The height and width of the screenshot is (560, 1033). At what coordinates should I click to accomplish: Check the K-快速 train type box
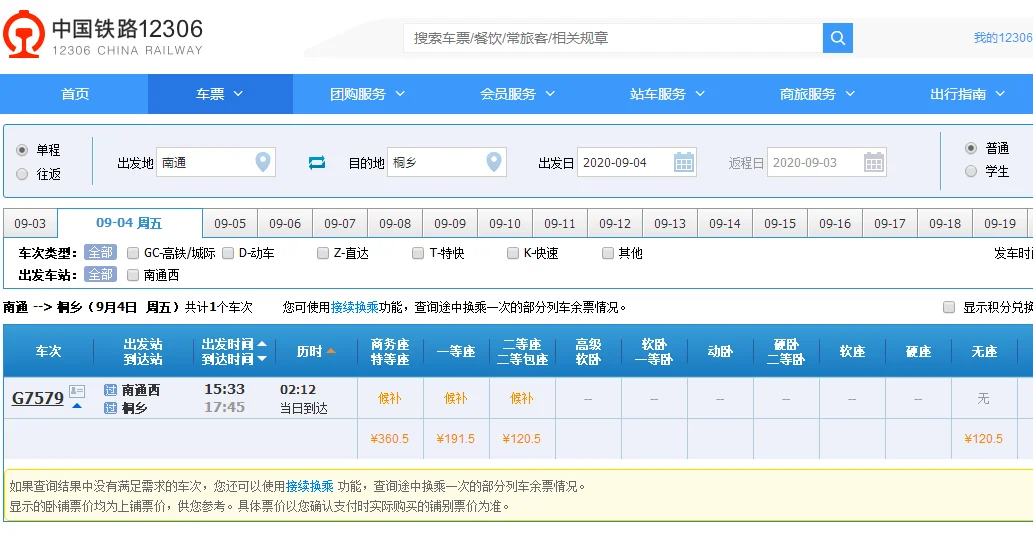click(x=513, y=253)
